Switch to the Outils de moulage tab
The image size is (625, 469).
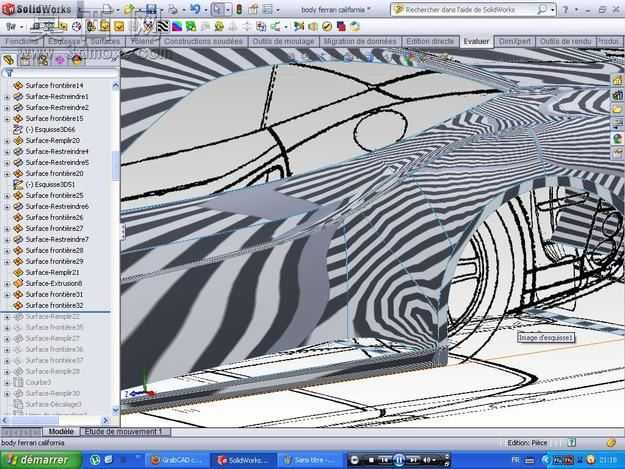click(283, 41)
